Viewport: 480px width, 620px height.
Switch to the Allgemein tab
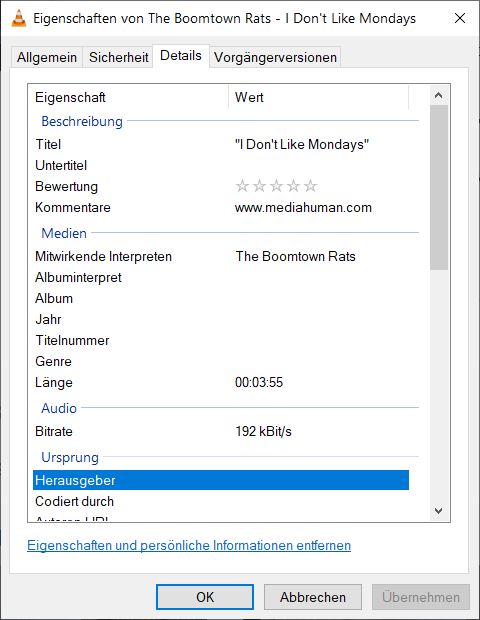(x=47, y=57)
